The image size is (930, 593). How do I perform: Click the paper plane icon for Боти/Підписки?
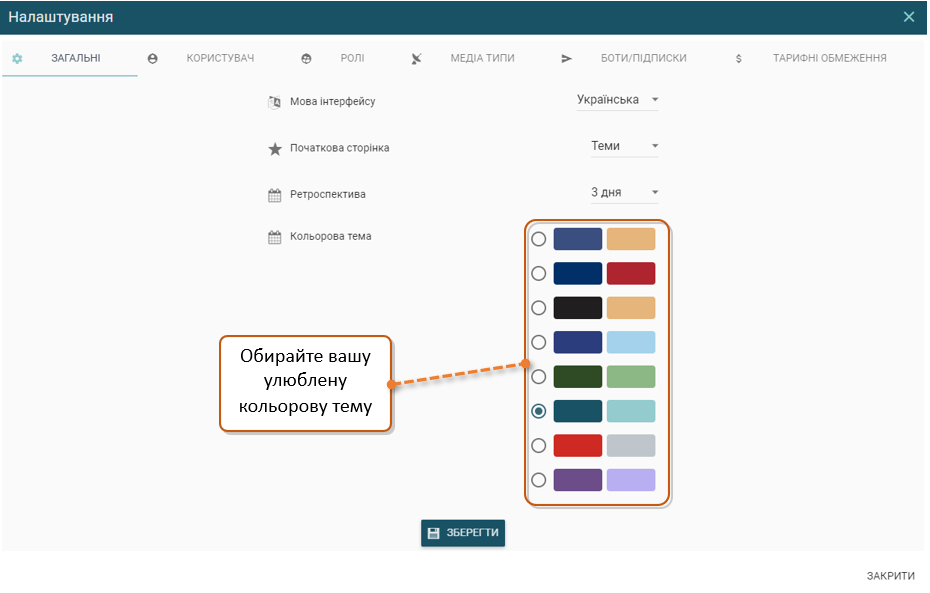click(566, 58)
